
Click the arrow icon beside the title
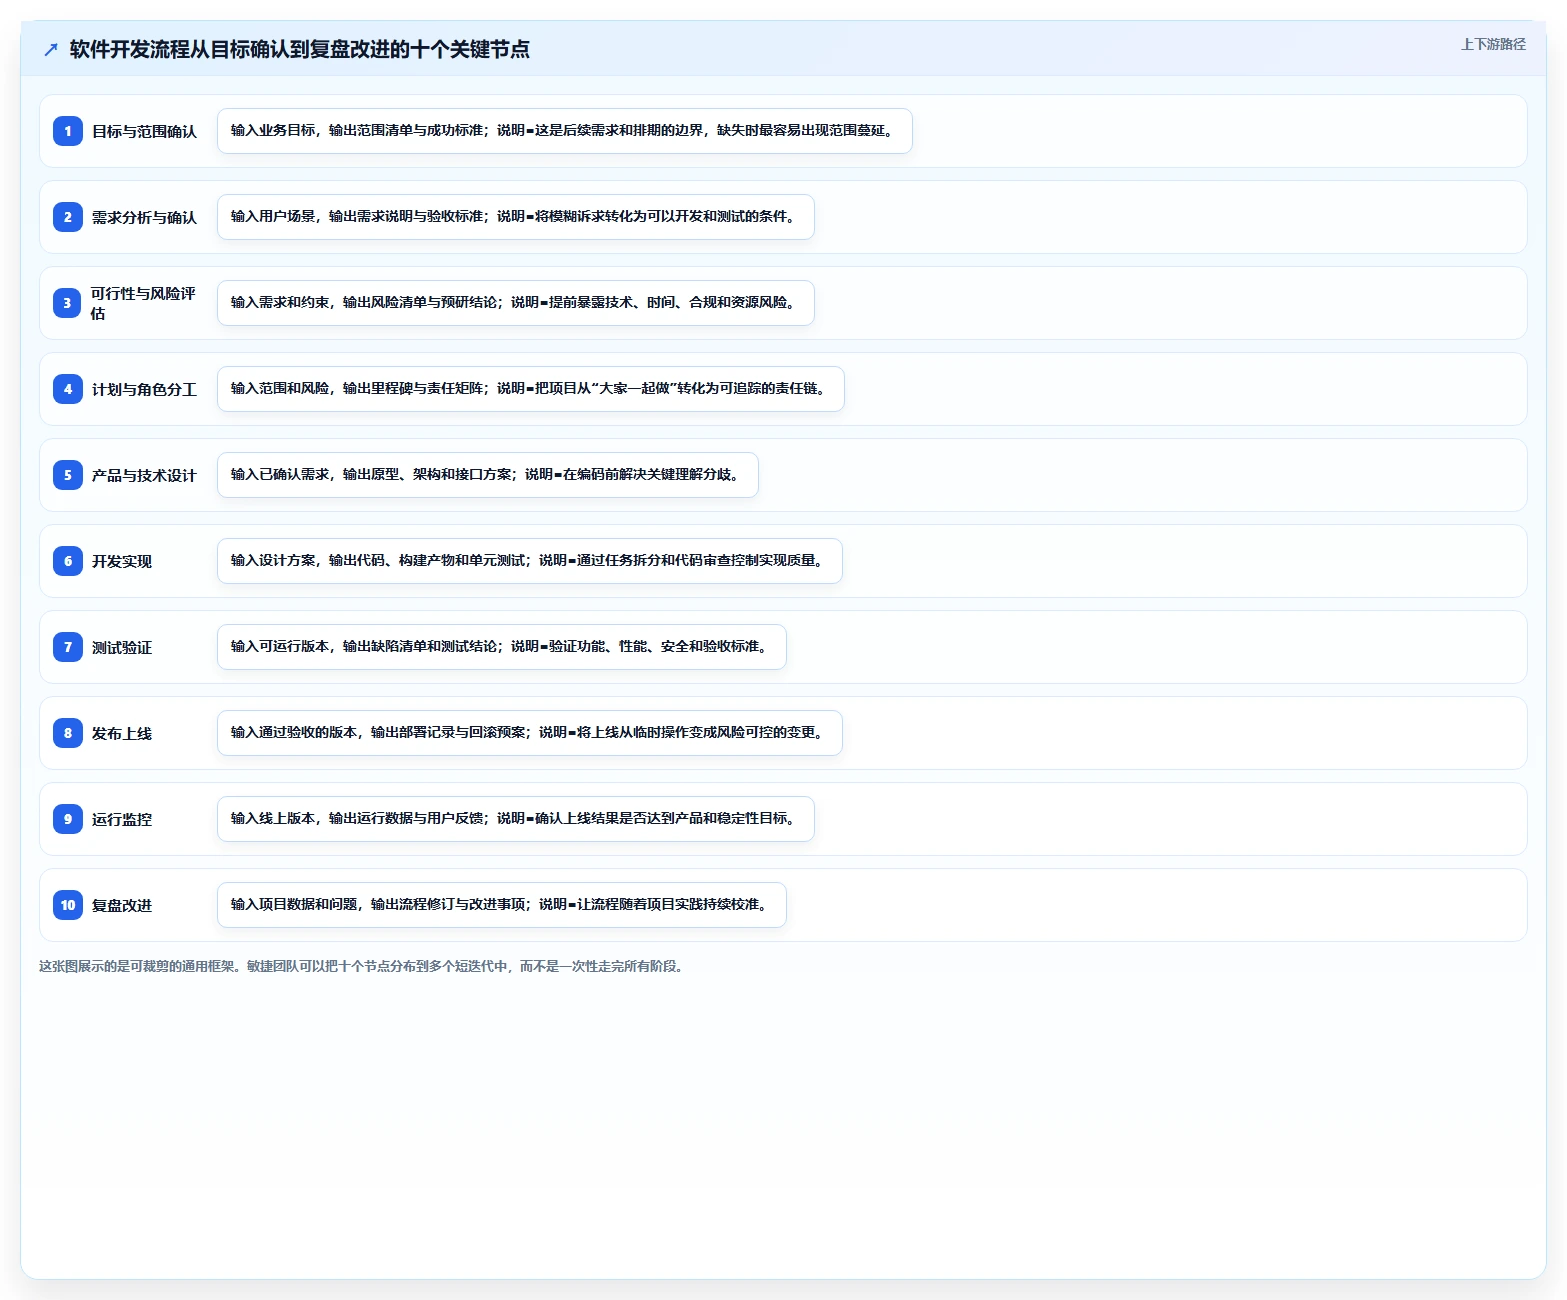pyautogui.click(x=51, y=49)
